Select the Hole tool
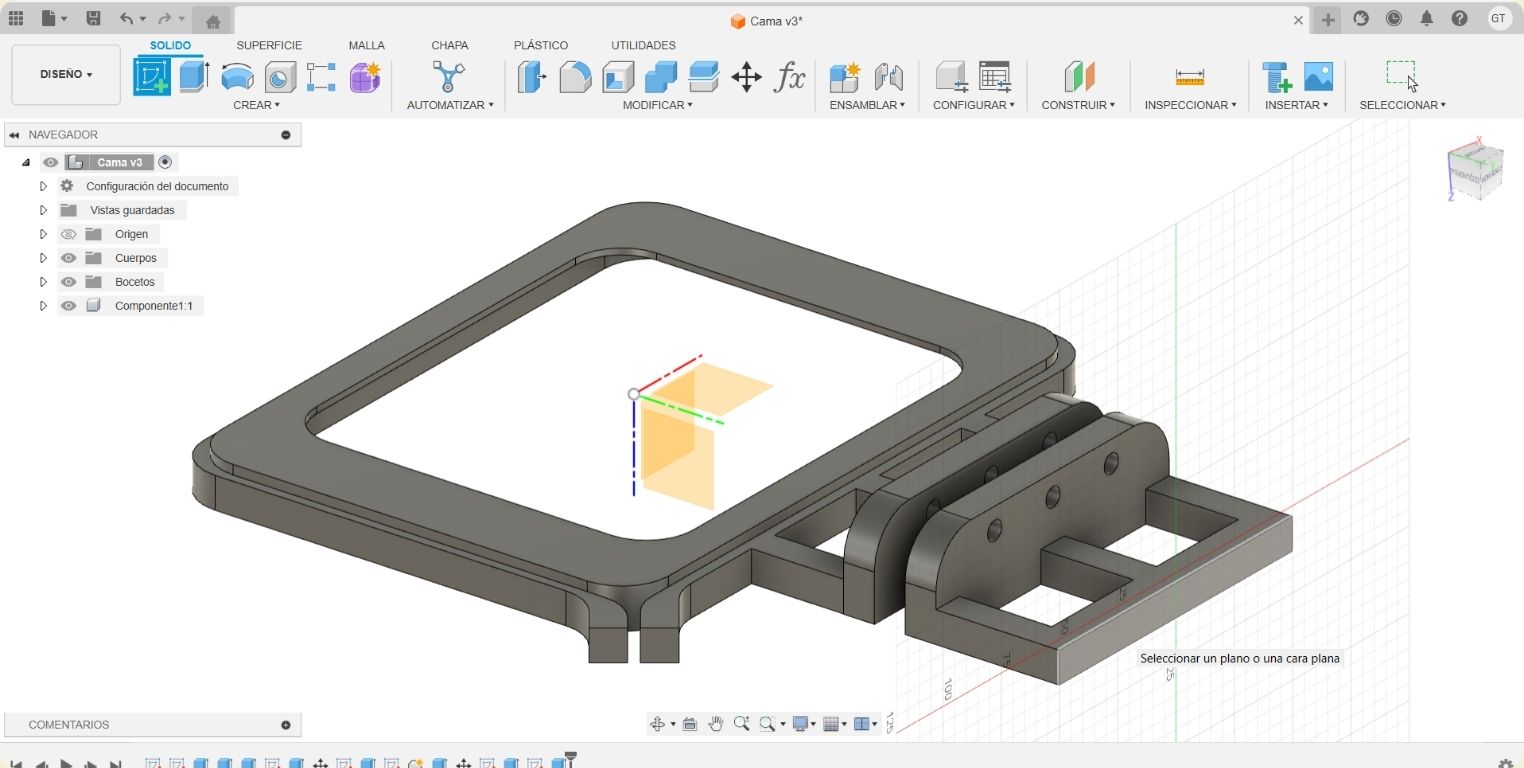Image resolution: width=1524 pixels, height=768 pixels. [280, 77]
